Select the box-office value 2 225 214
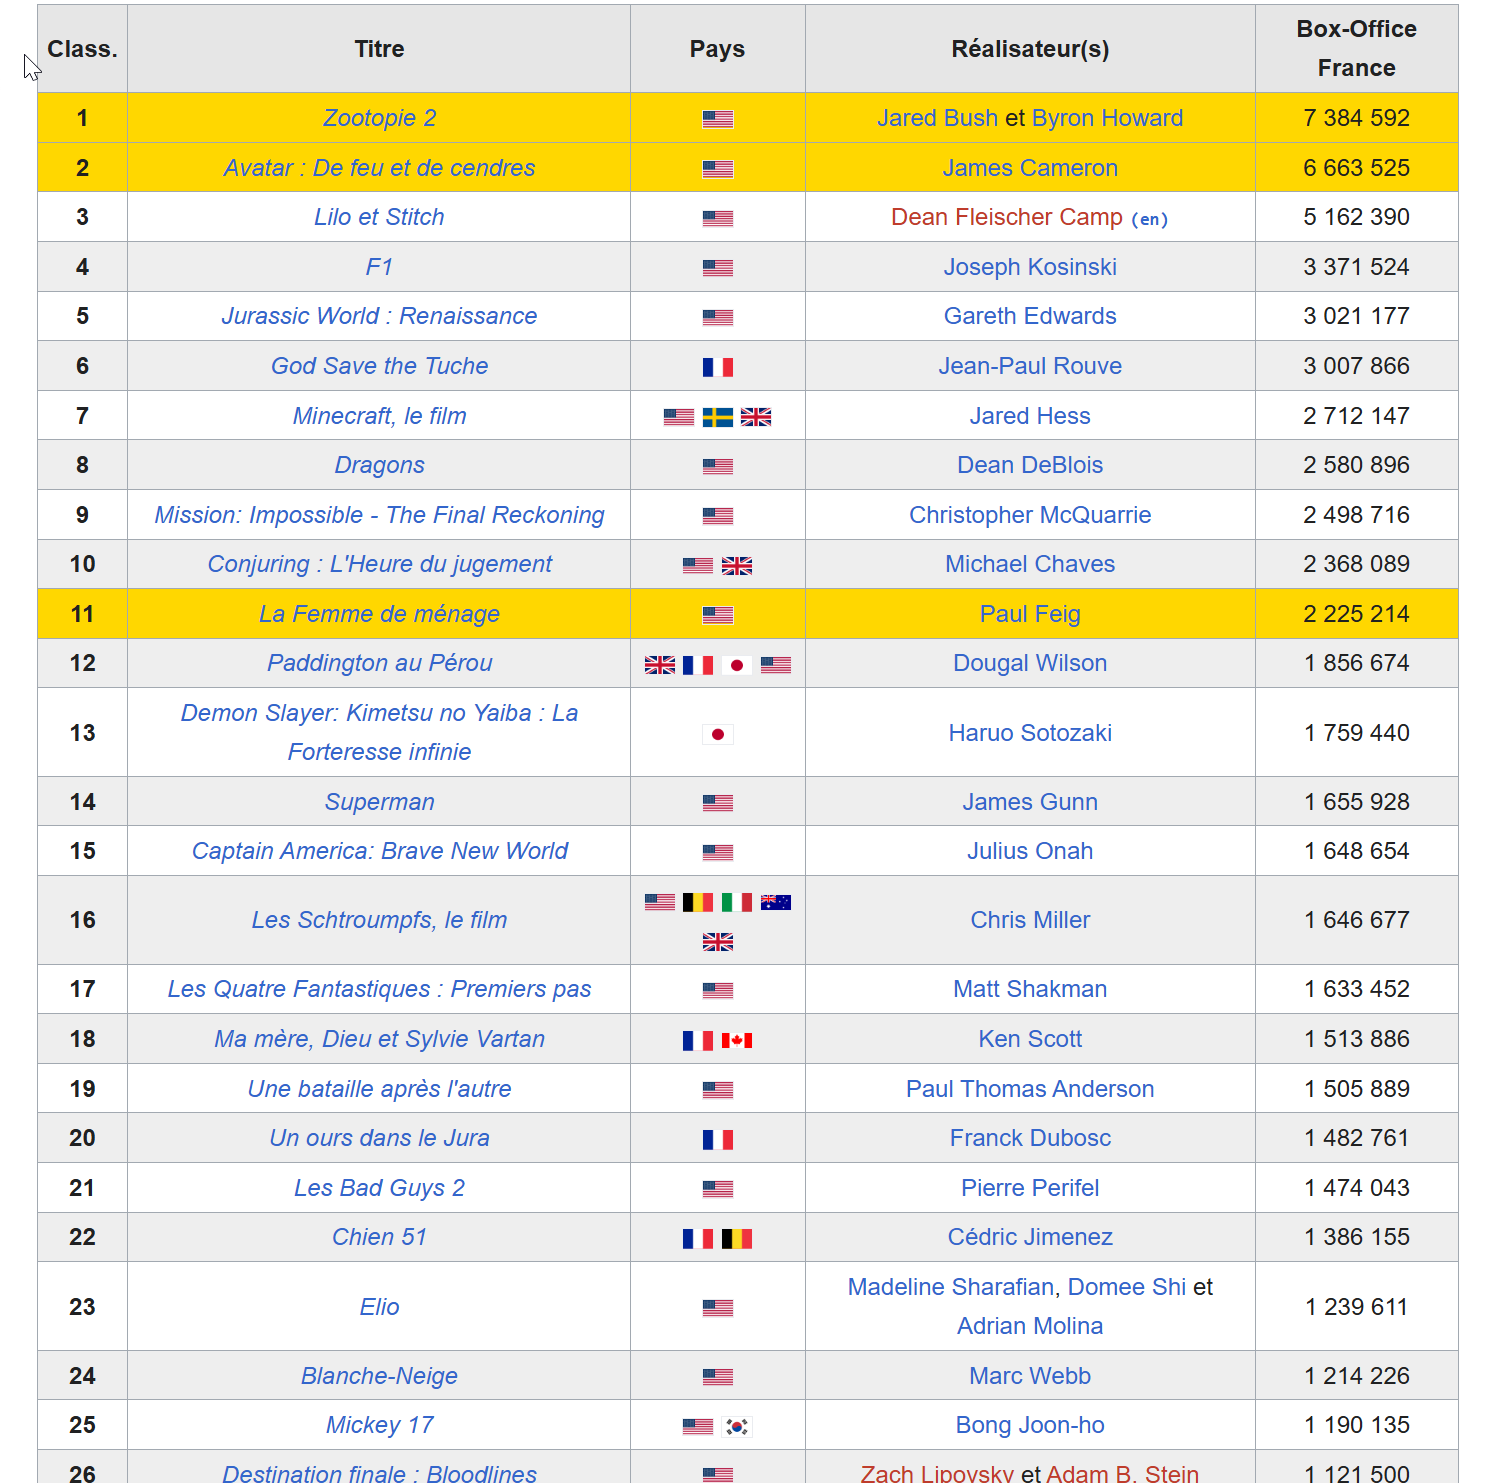 point(1356,614)
